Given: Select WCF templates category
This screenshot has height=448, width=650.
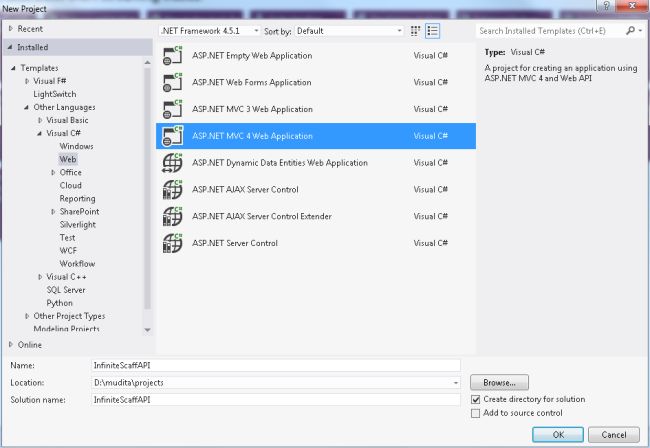Looking at the screenshot, I should (x=68, y=251).
